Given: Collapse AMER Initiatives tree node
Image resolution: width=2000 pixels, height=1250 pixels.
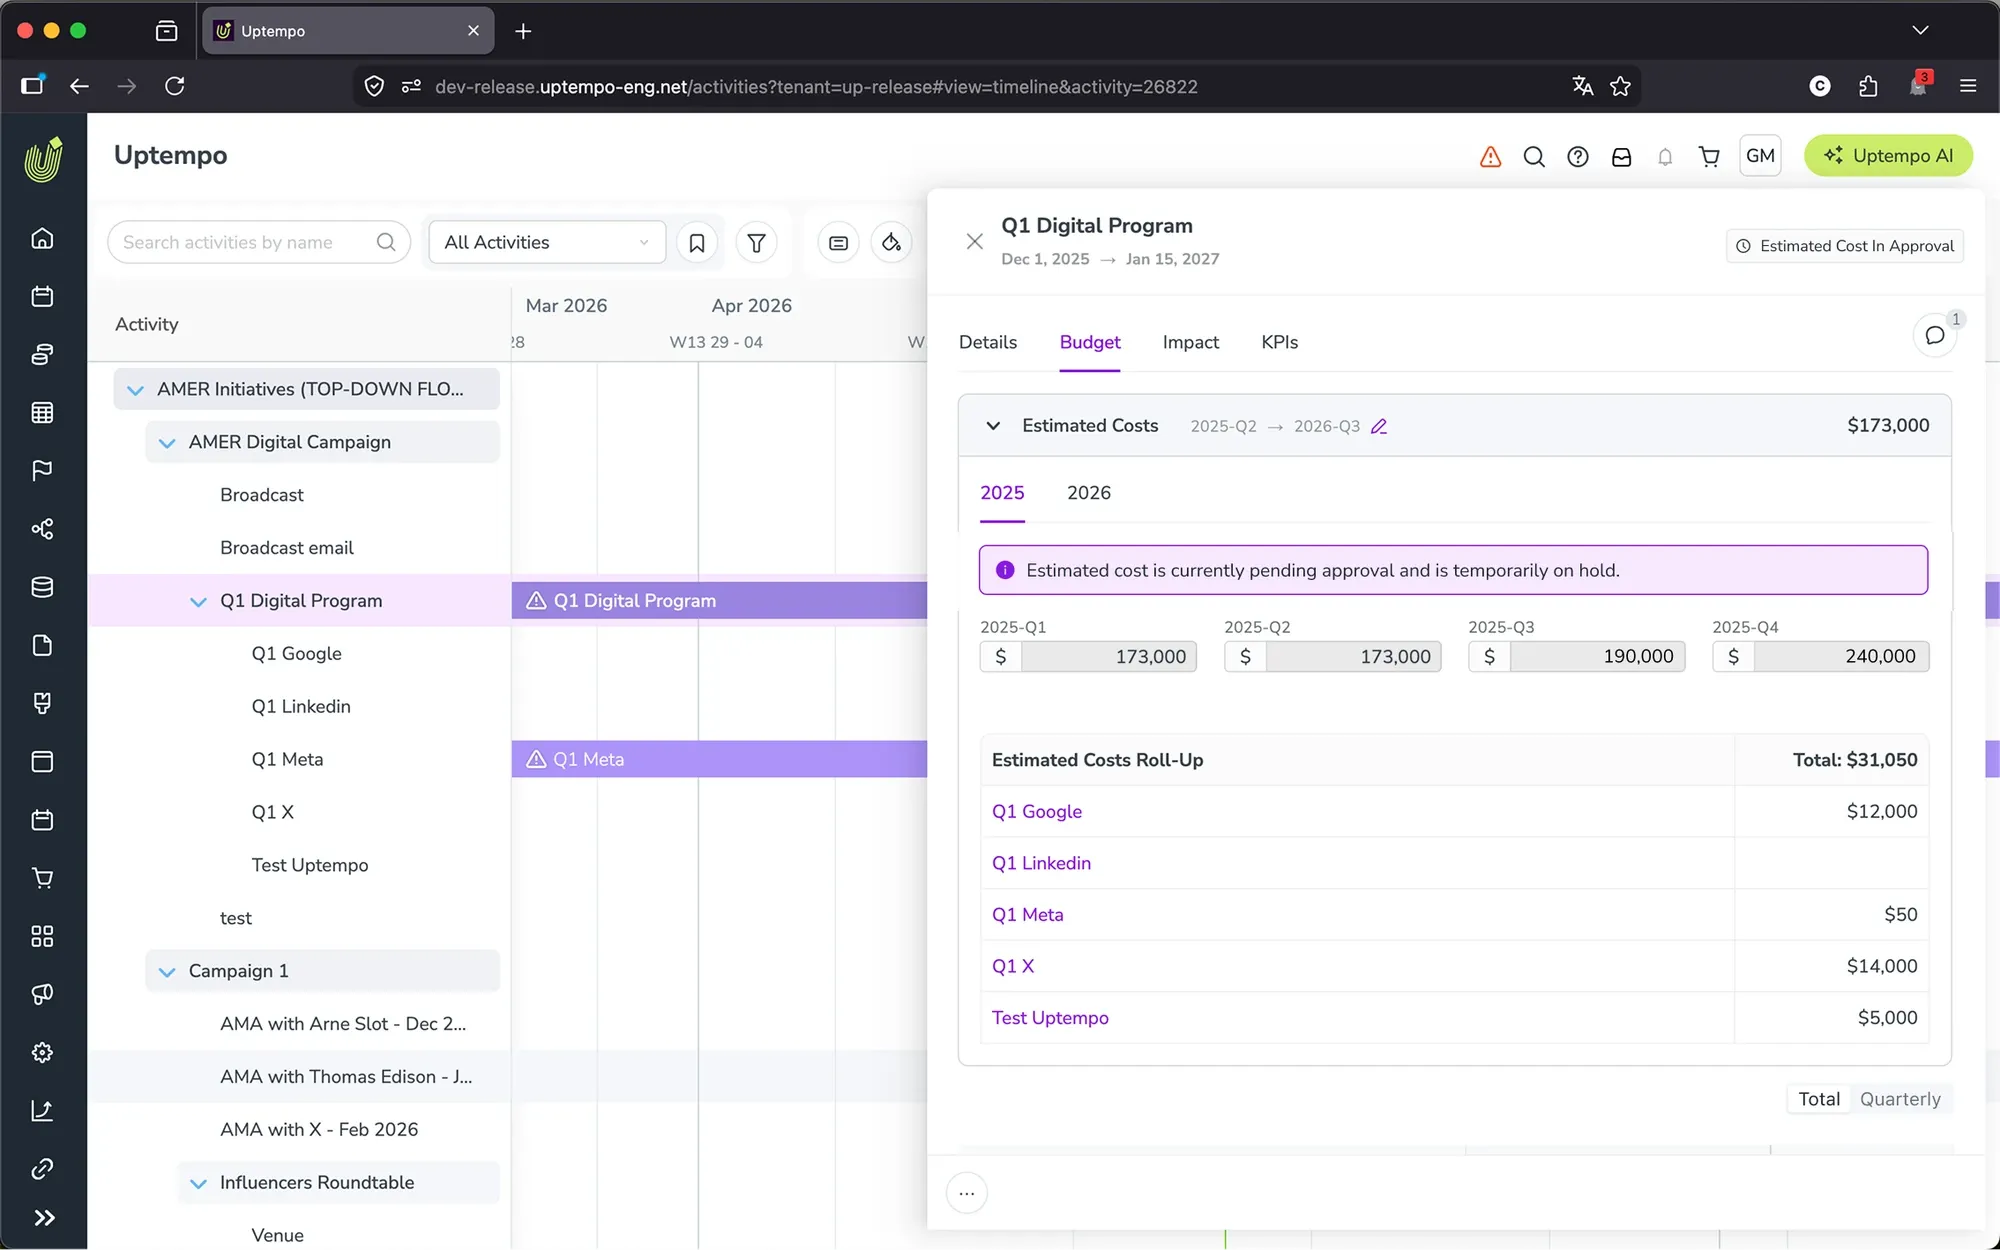Looking at the screenshot, I should [x=136, y=390].
